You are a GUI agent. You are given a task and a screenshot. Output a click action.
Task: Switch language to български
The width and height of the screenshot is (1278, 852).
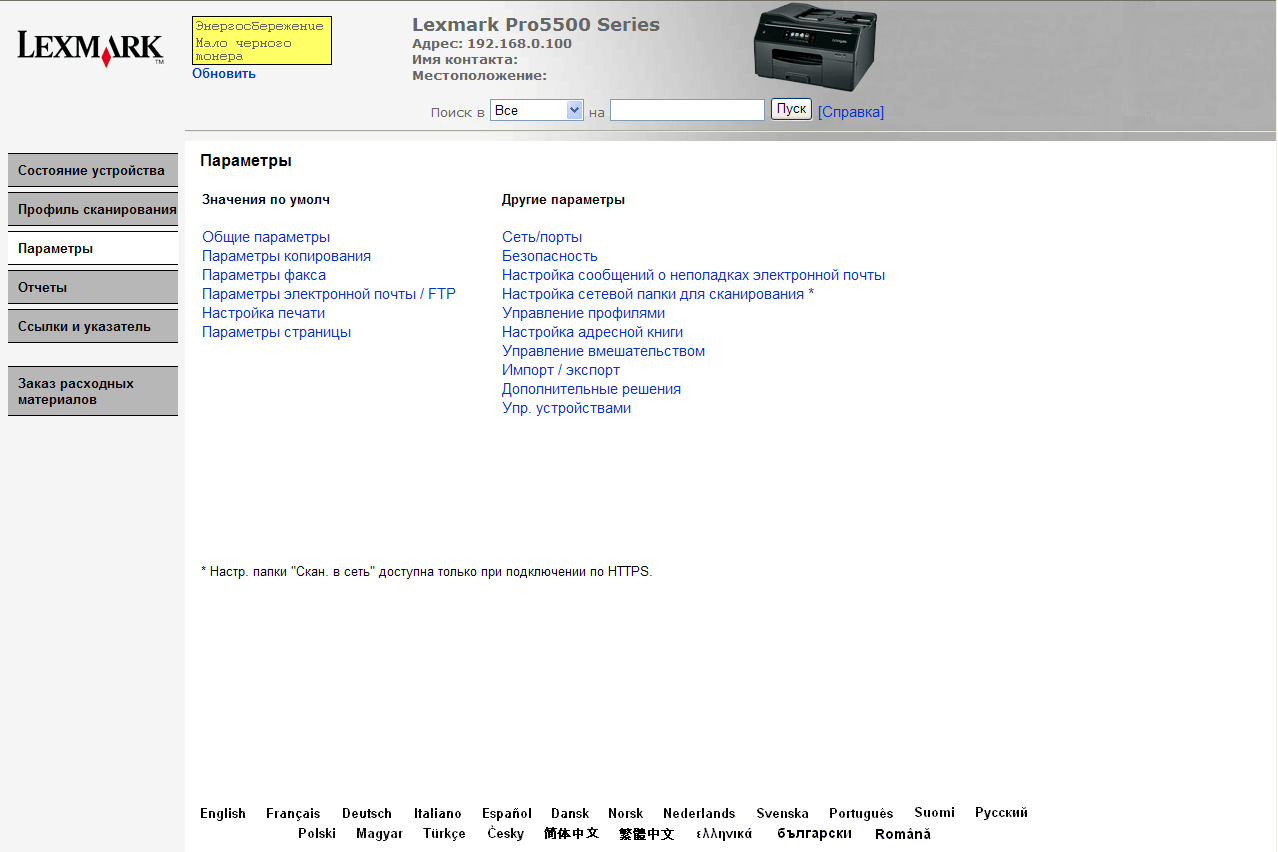pyautogui.click(x=814, y=833)
